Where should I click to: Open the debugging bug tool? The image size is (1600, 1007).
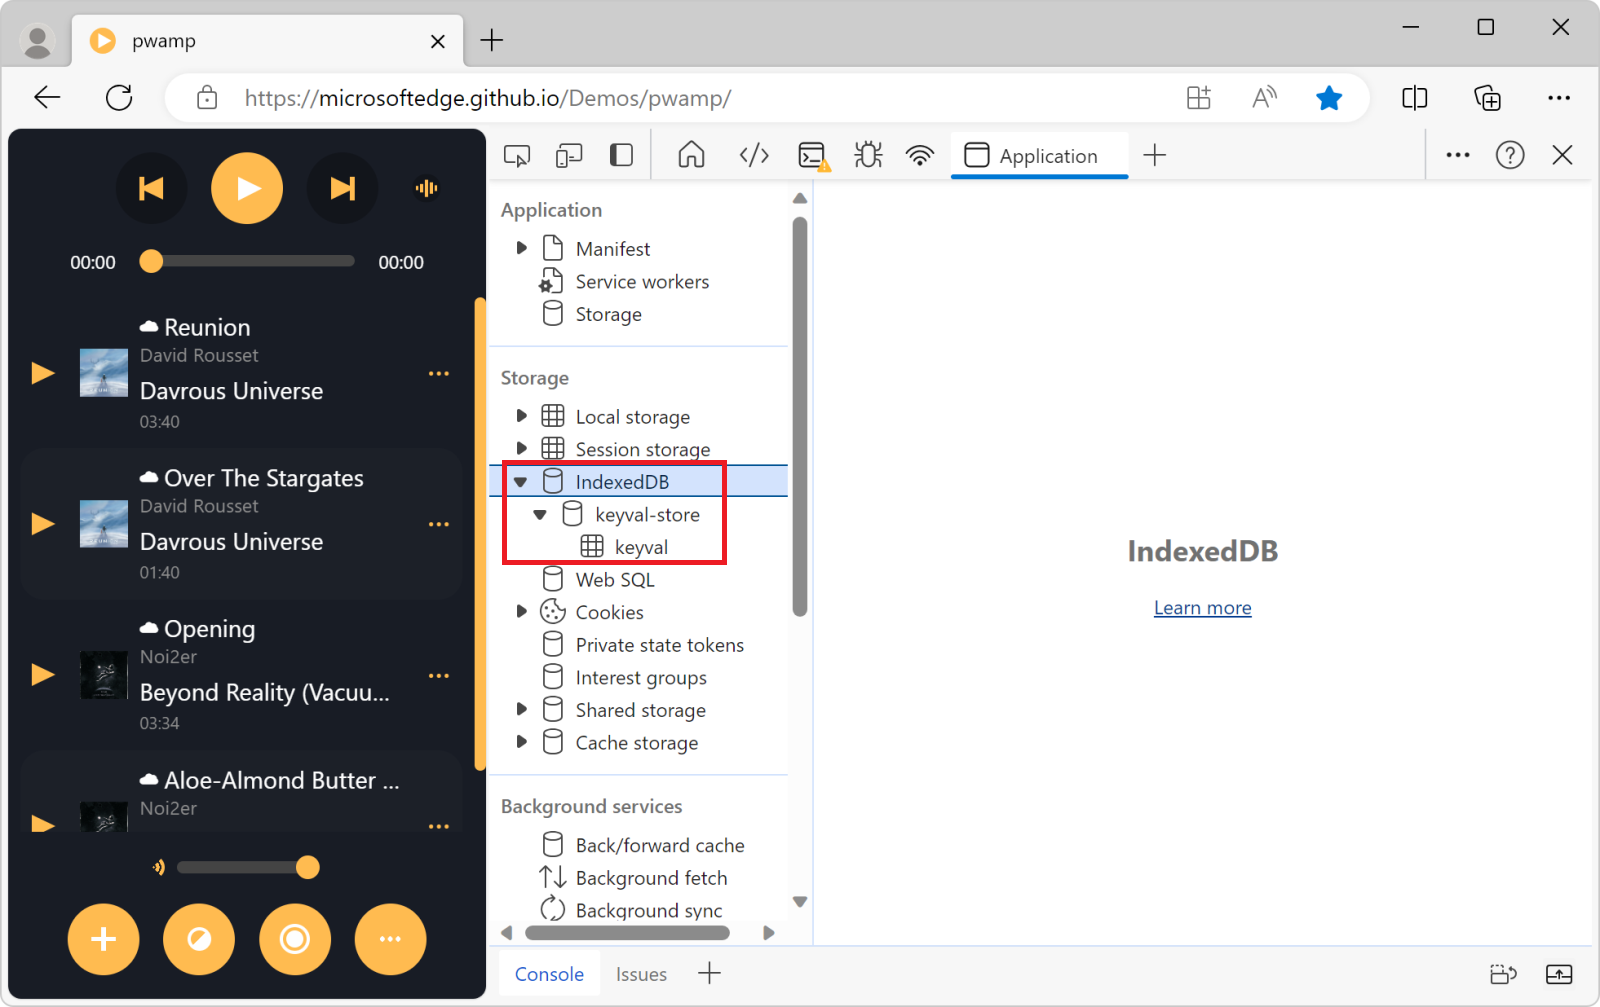[x=867, y=155]
